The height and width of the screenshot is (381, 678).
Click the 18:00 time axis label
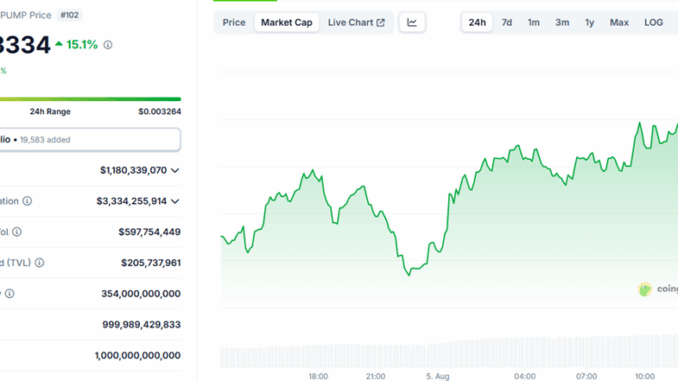(x=318, y=376)
